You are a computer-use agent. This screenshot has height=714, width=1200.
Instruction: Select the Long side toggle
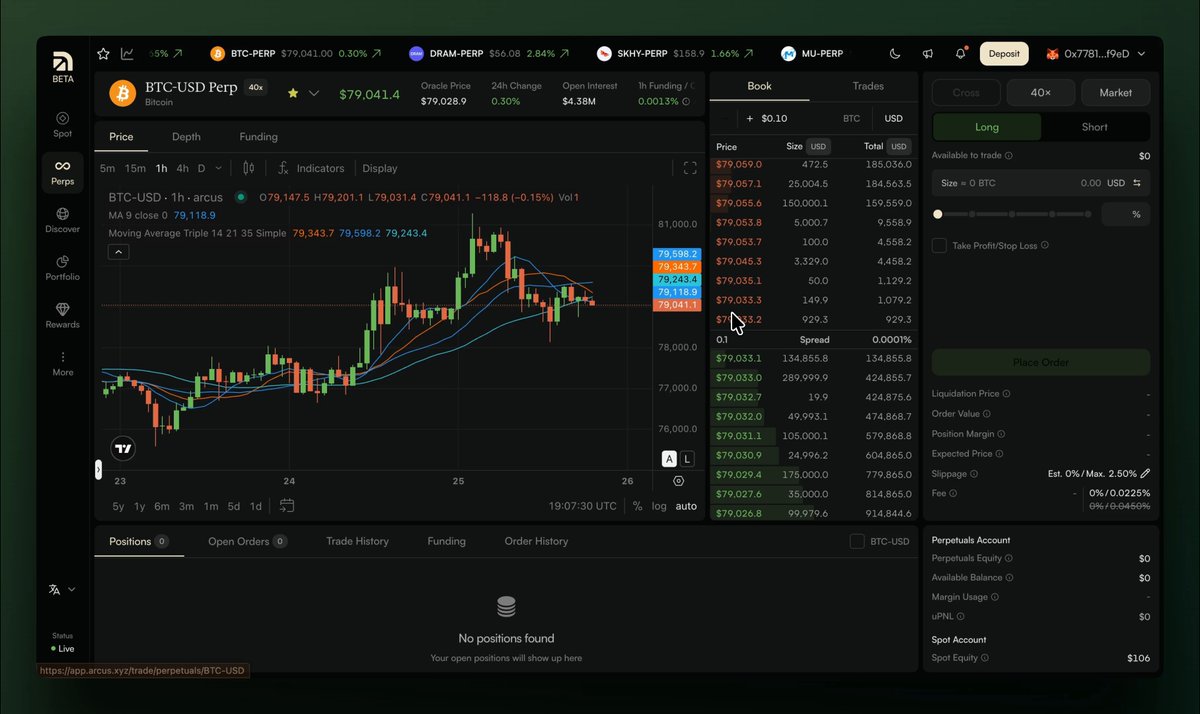(987, 127)
